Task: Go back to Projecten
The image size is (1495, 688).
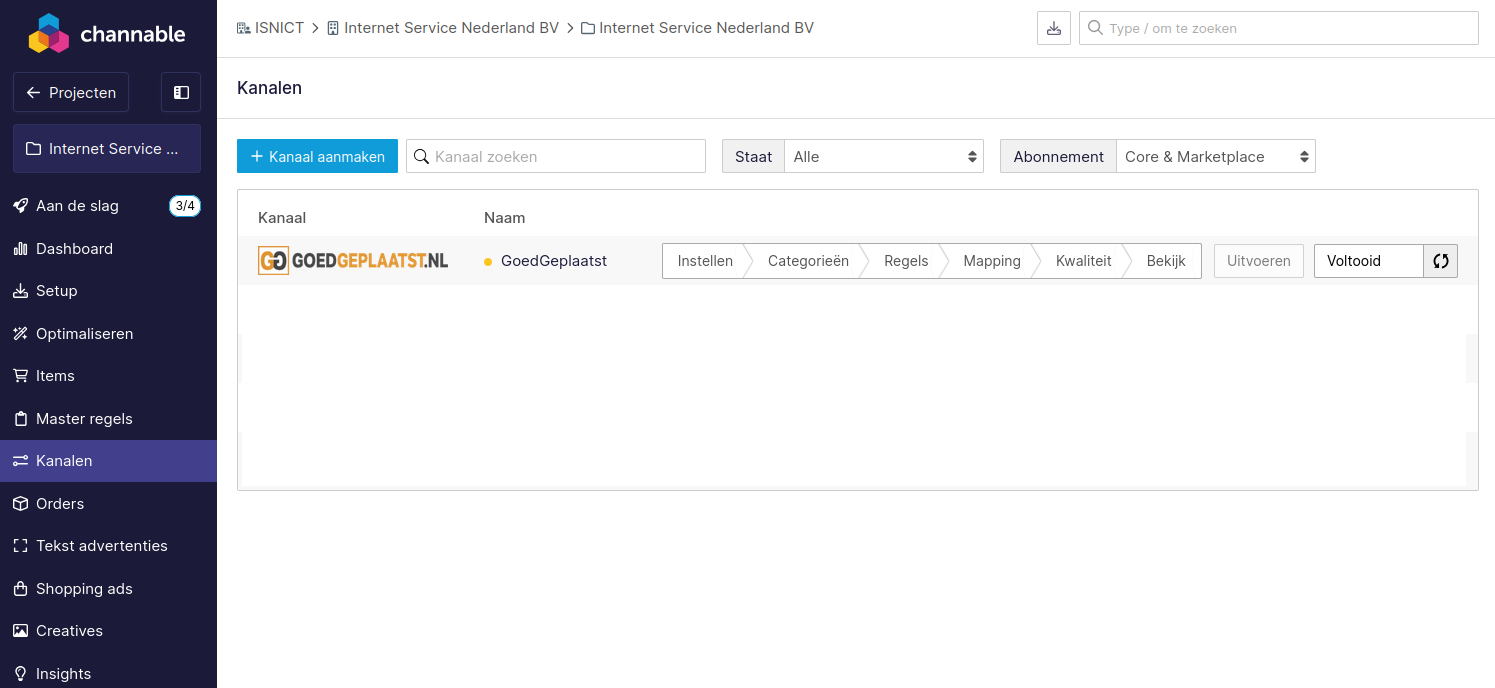Action: [x=71, y=92]
